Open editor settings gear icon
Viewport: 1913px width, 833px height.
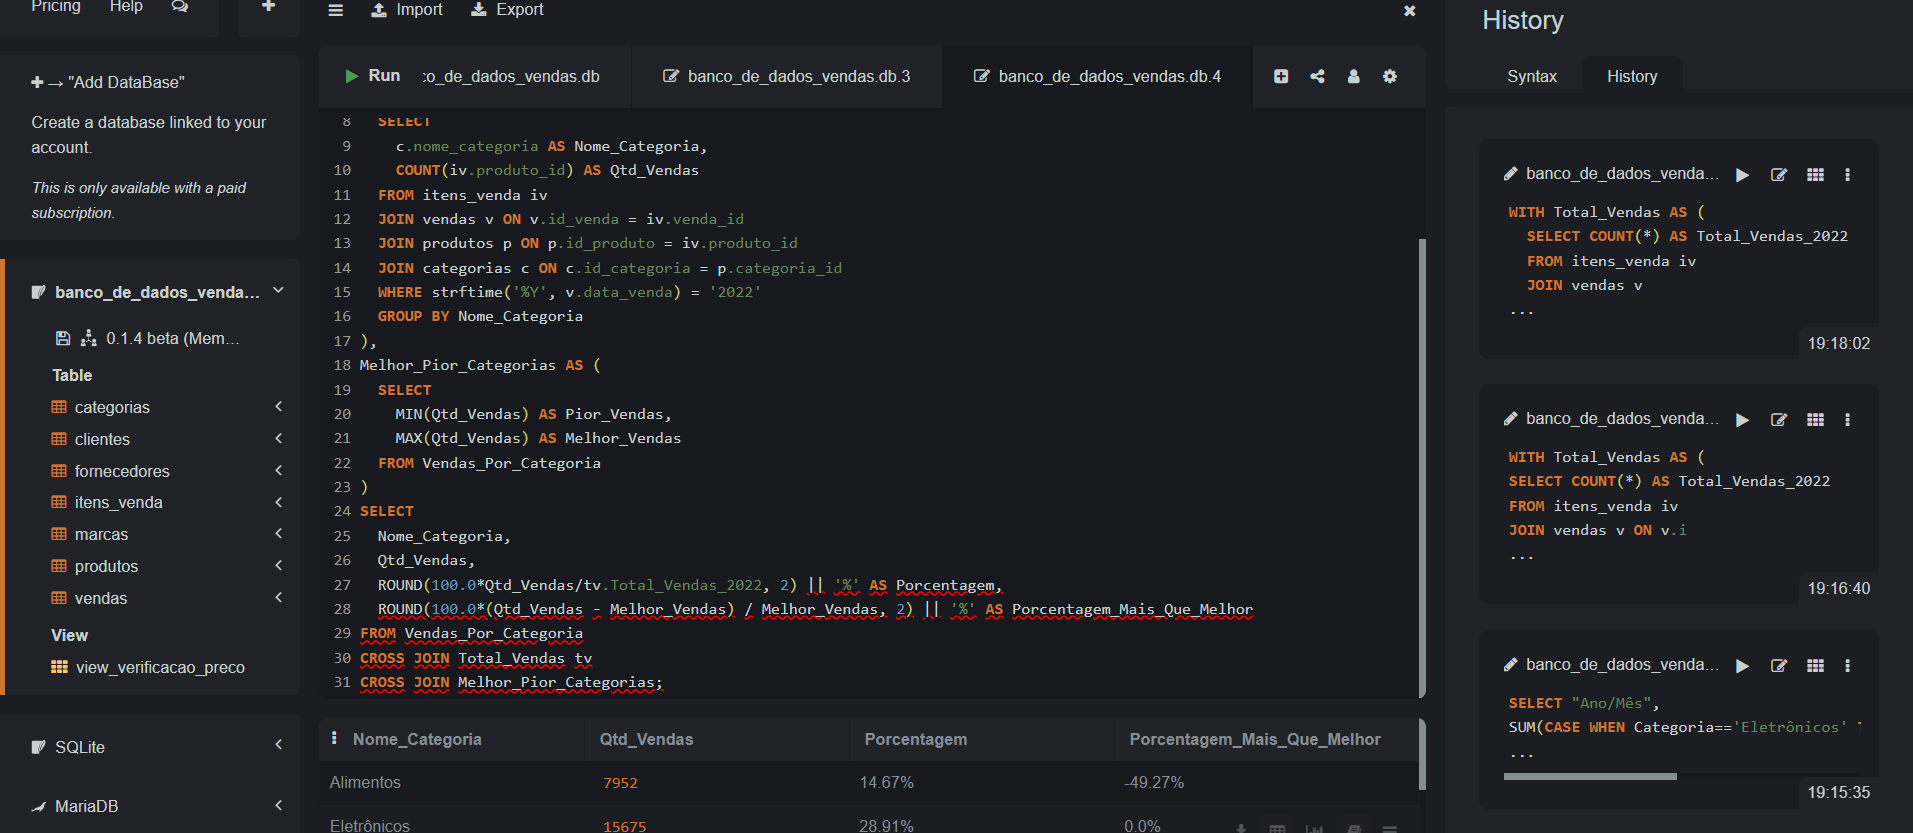pyautogui.click(x=1390, y=76)
